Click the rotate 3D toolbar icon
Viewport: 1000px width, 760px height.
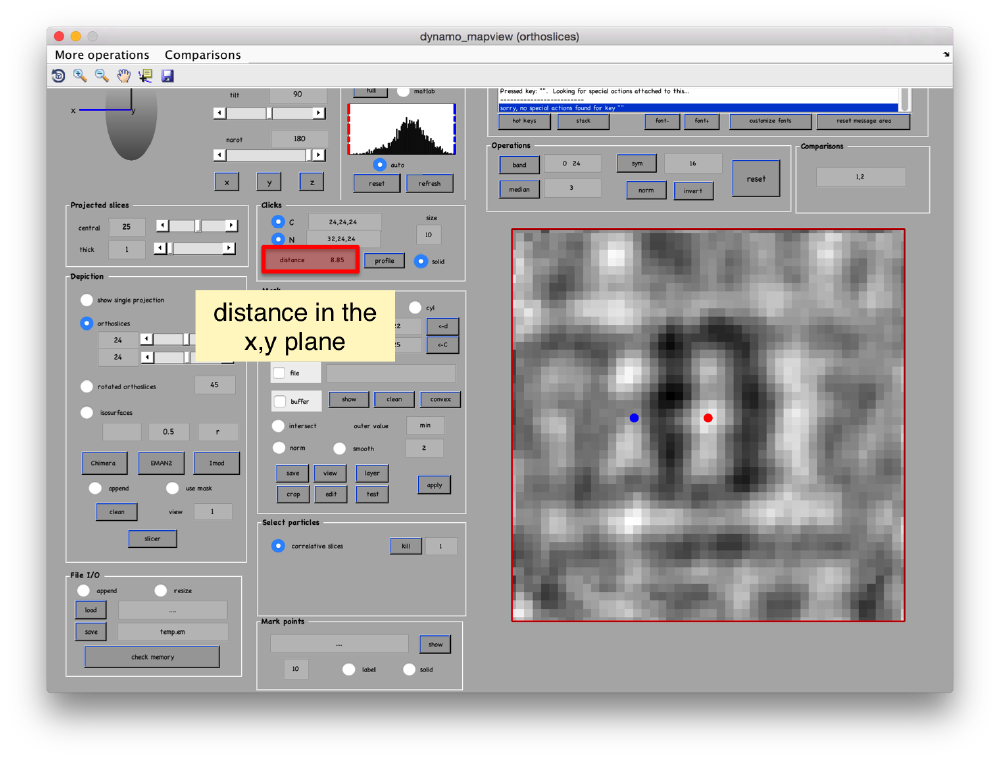click(x=58, y=76)
